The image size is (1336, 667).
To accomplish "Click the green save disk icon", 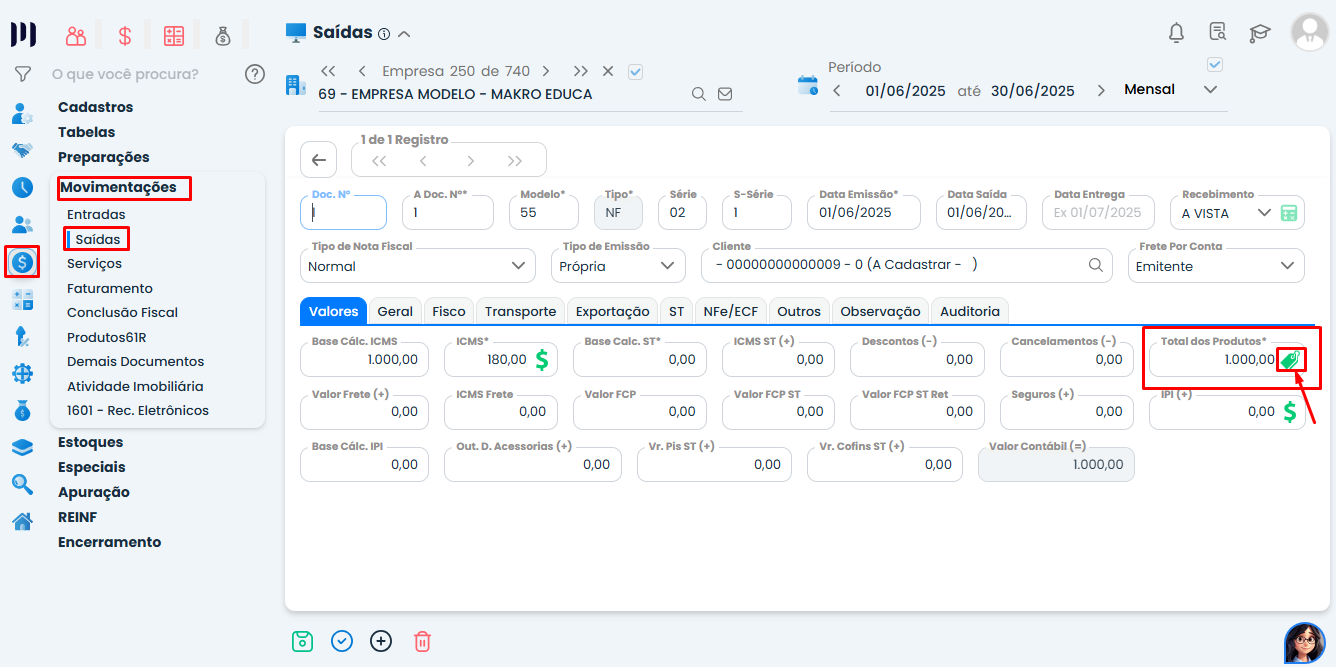I will click(x=302, y=641).
